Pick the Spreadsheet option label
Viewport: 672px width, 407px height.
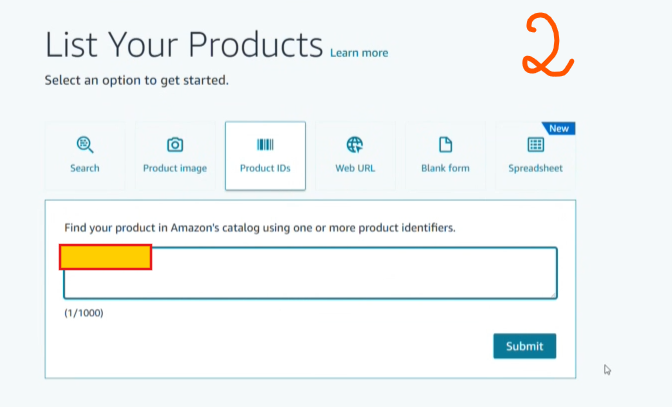pos(535,168)
